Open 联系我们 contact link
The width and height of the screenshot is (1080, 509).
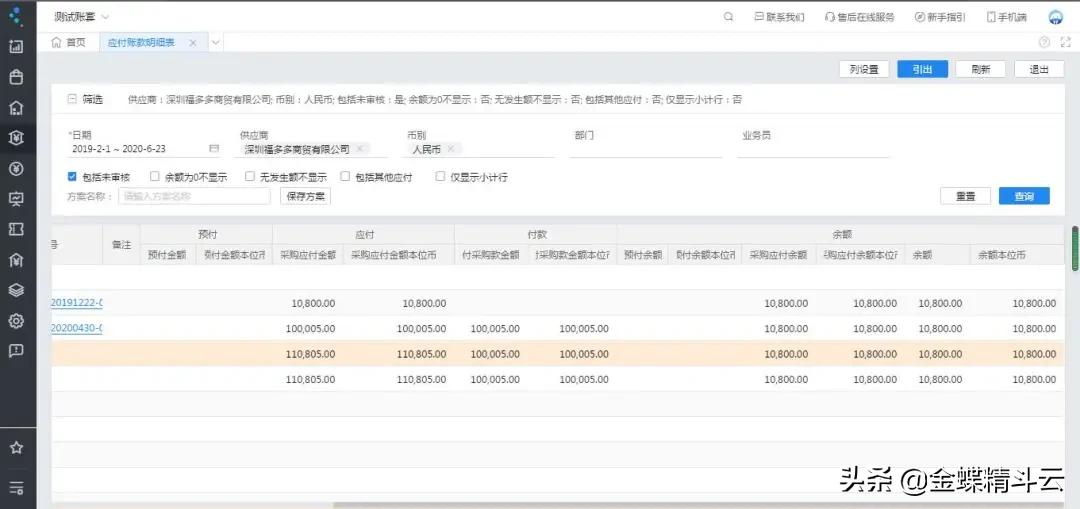[x=780, y=17]
